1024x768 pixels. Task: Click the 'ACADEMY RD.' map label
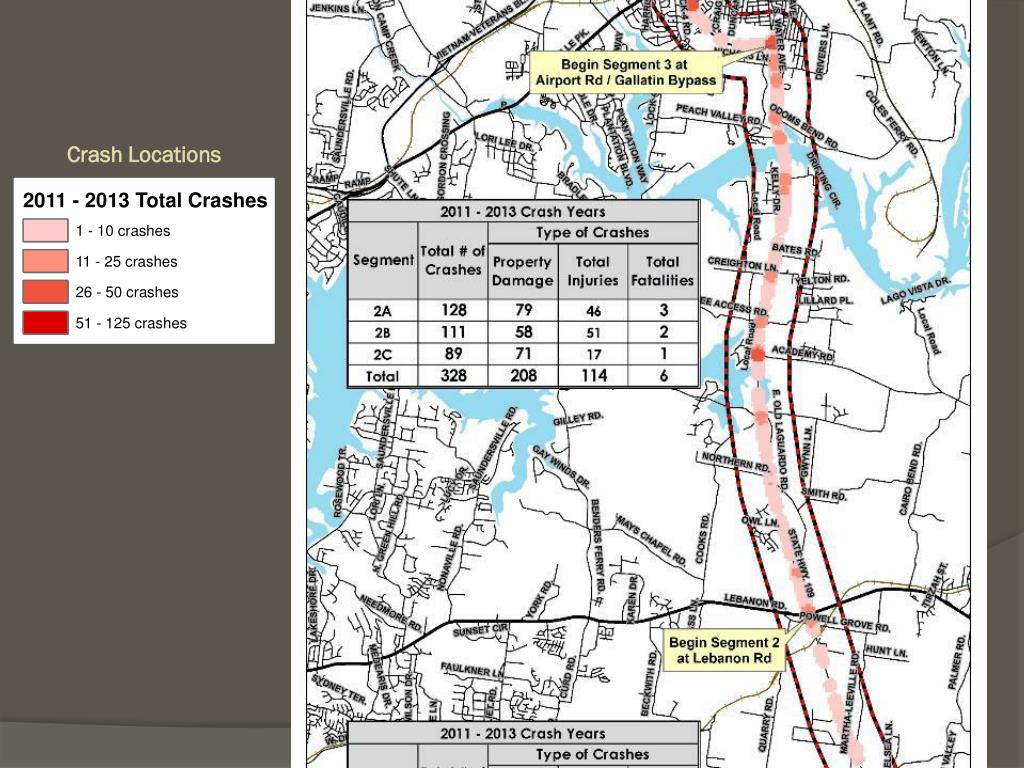(x=803, y=353)
